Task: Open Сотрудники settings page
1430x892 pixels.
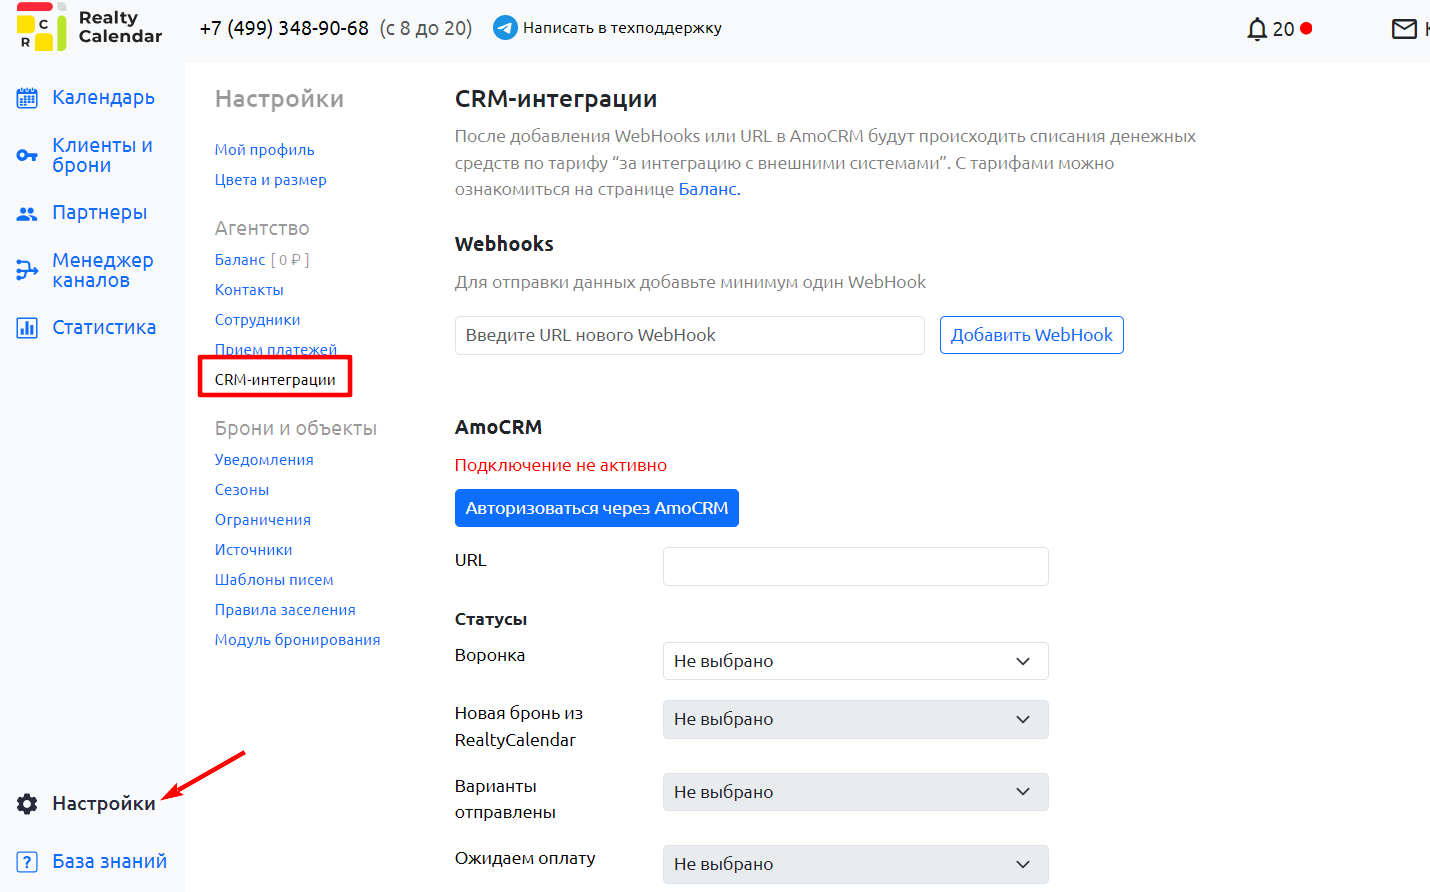Action: coord(257,320)
